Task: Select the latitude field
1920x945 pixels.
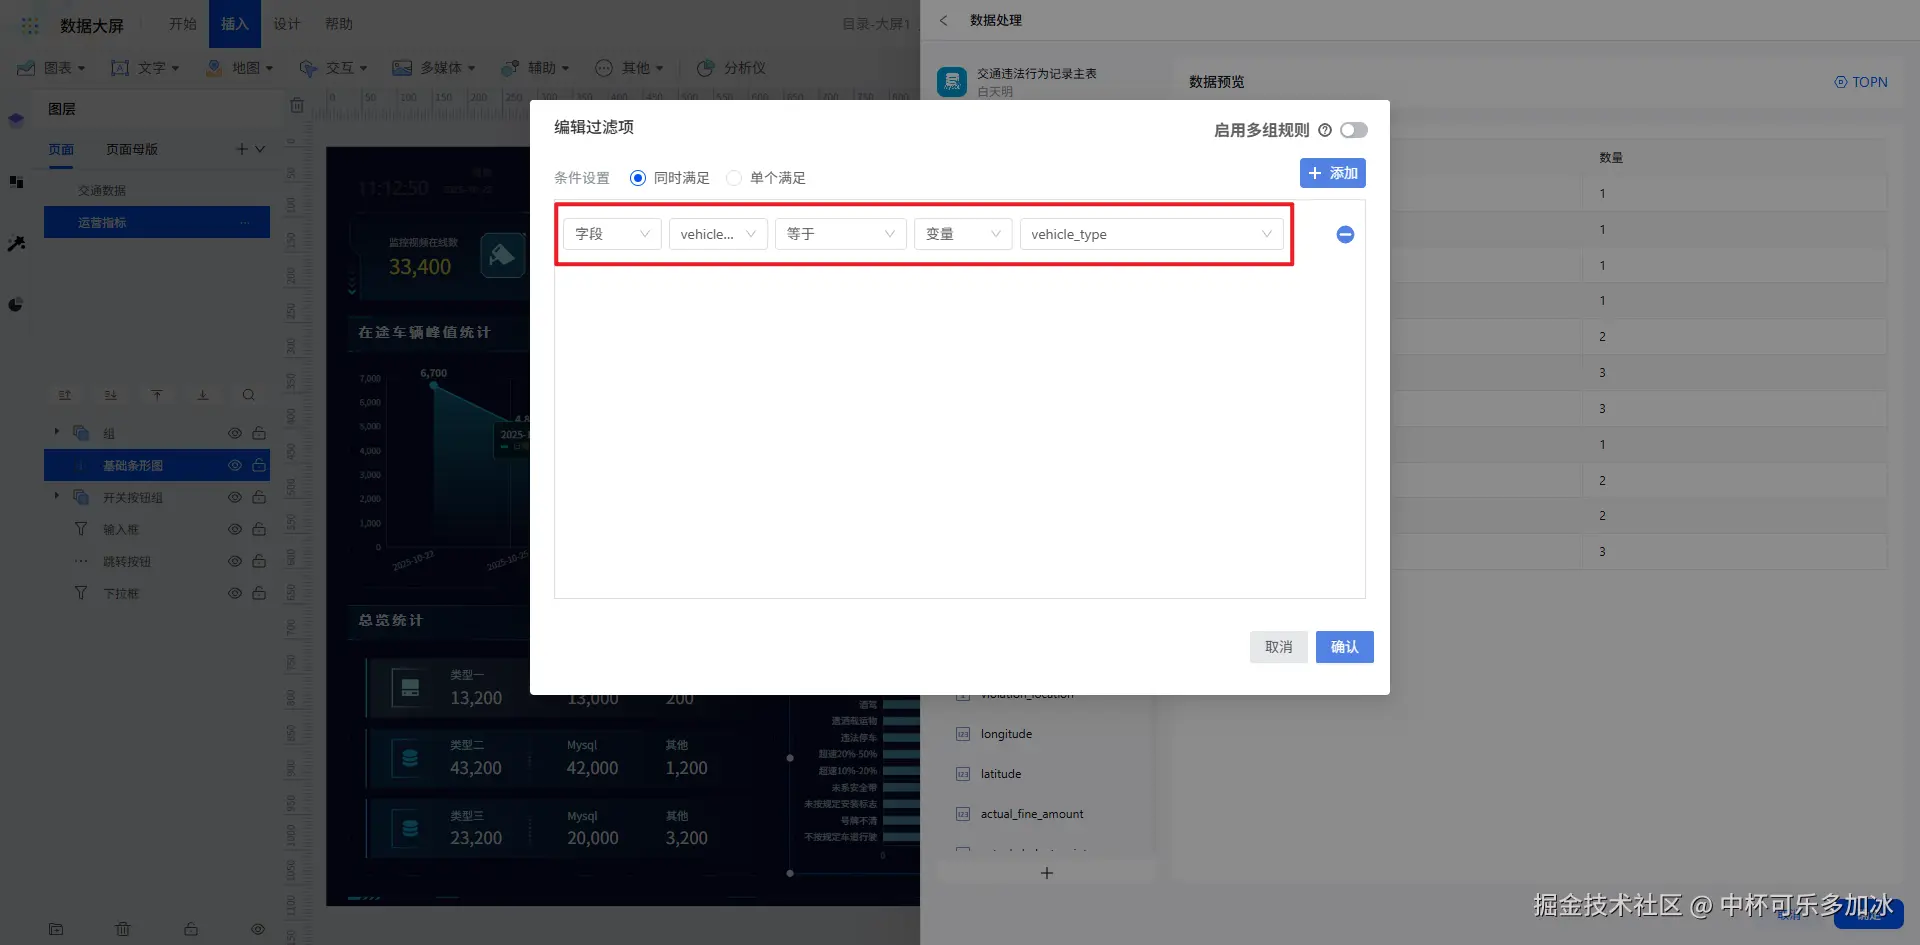Action: (x=1001, y=774)
